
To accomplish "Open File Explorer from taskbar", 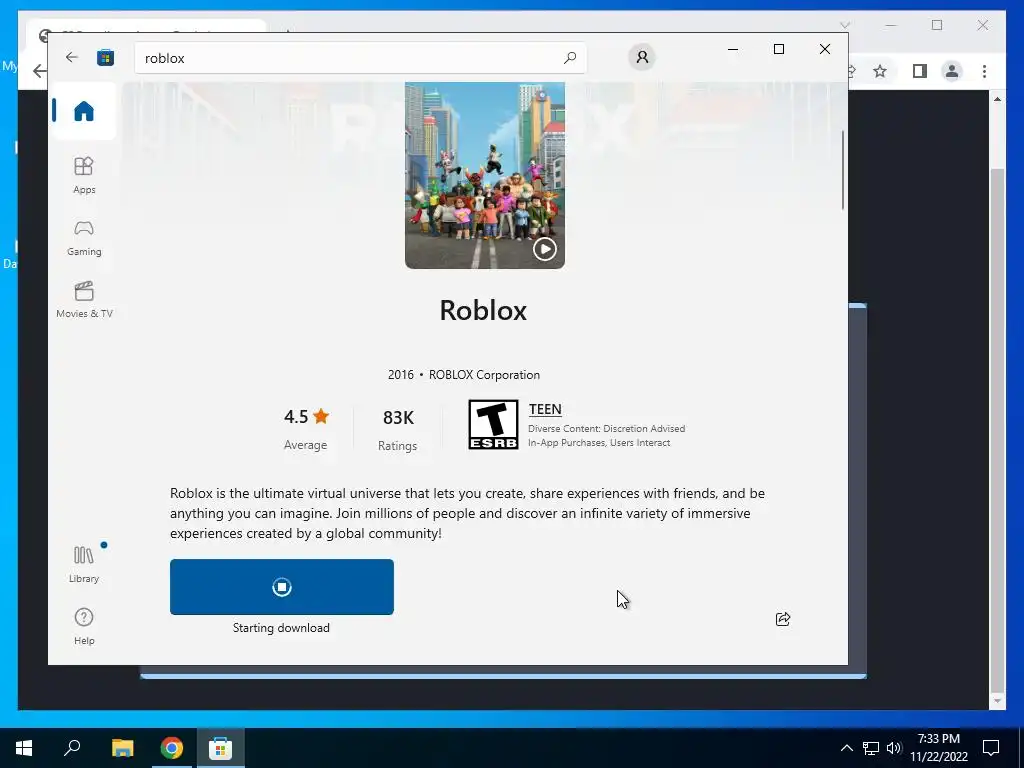I will click(122, 748).
